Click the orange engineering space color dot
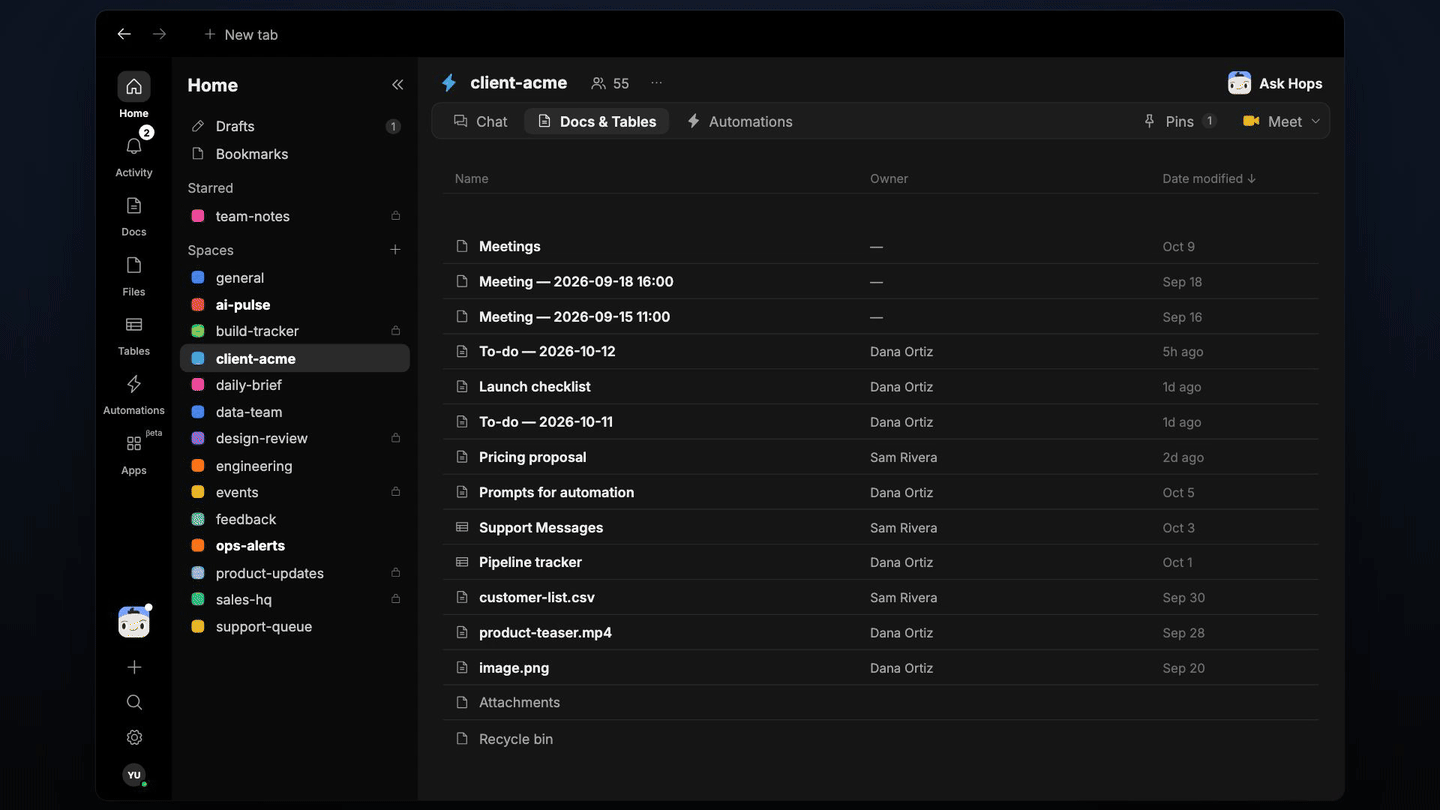 point(198,466)
